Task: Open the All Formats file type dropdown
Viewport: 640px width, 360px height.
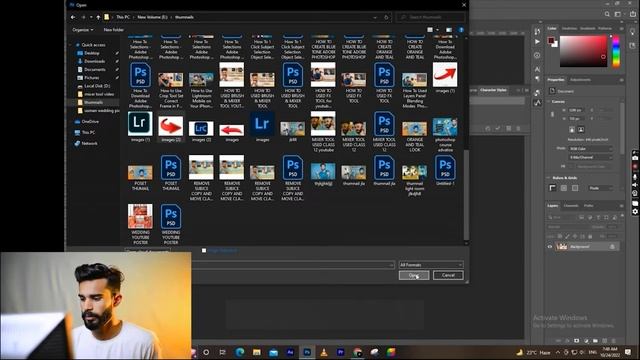Action: [431, 265]
